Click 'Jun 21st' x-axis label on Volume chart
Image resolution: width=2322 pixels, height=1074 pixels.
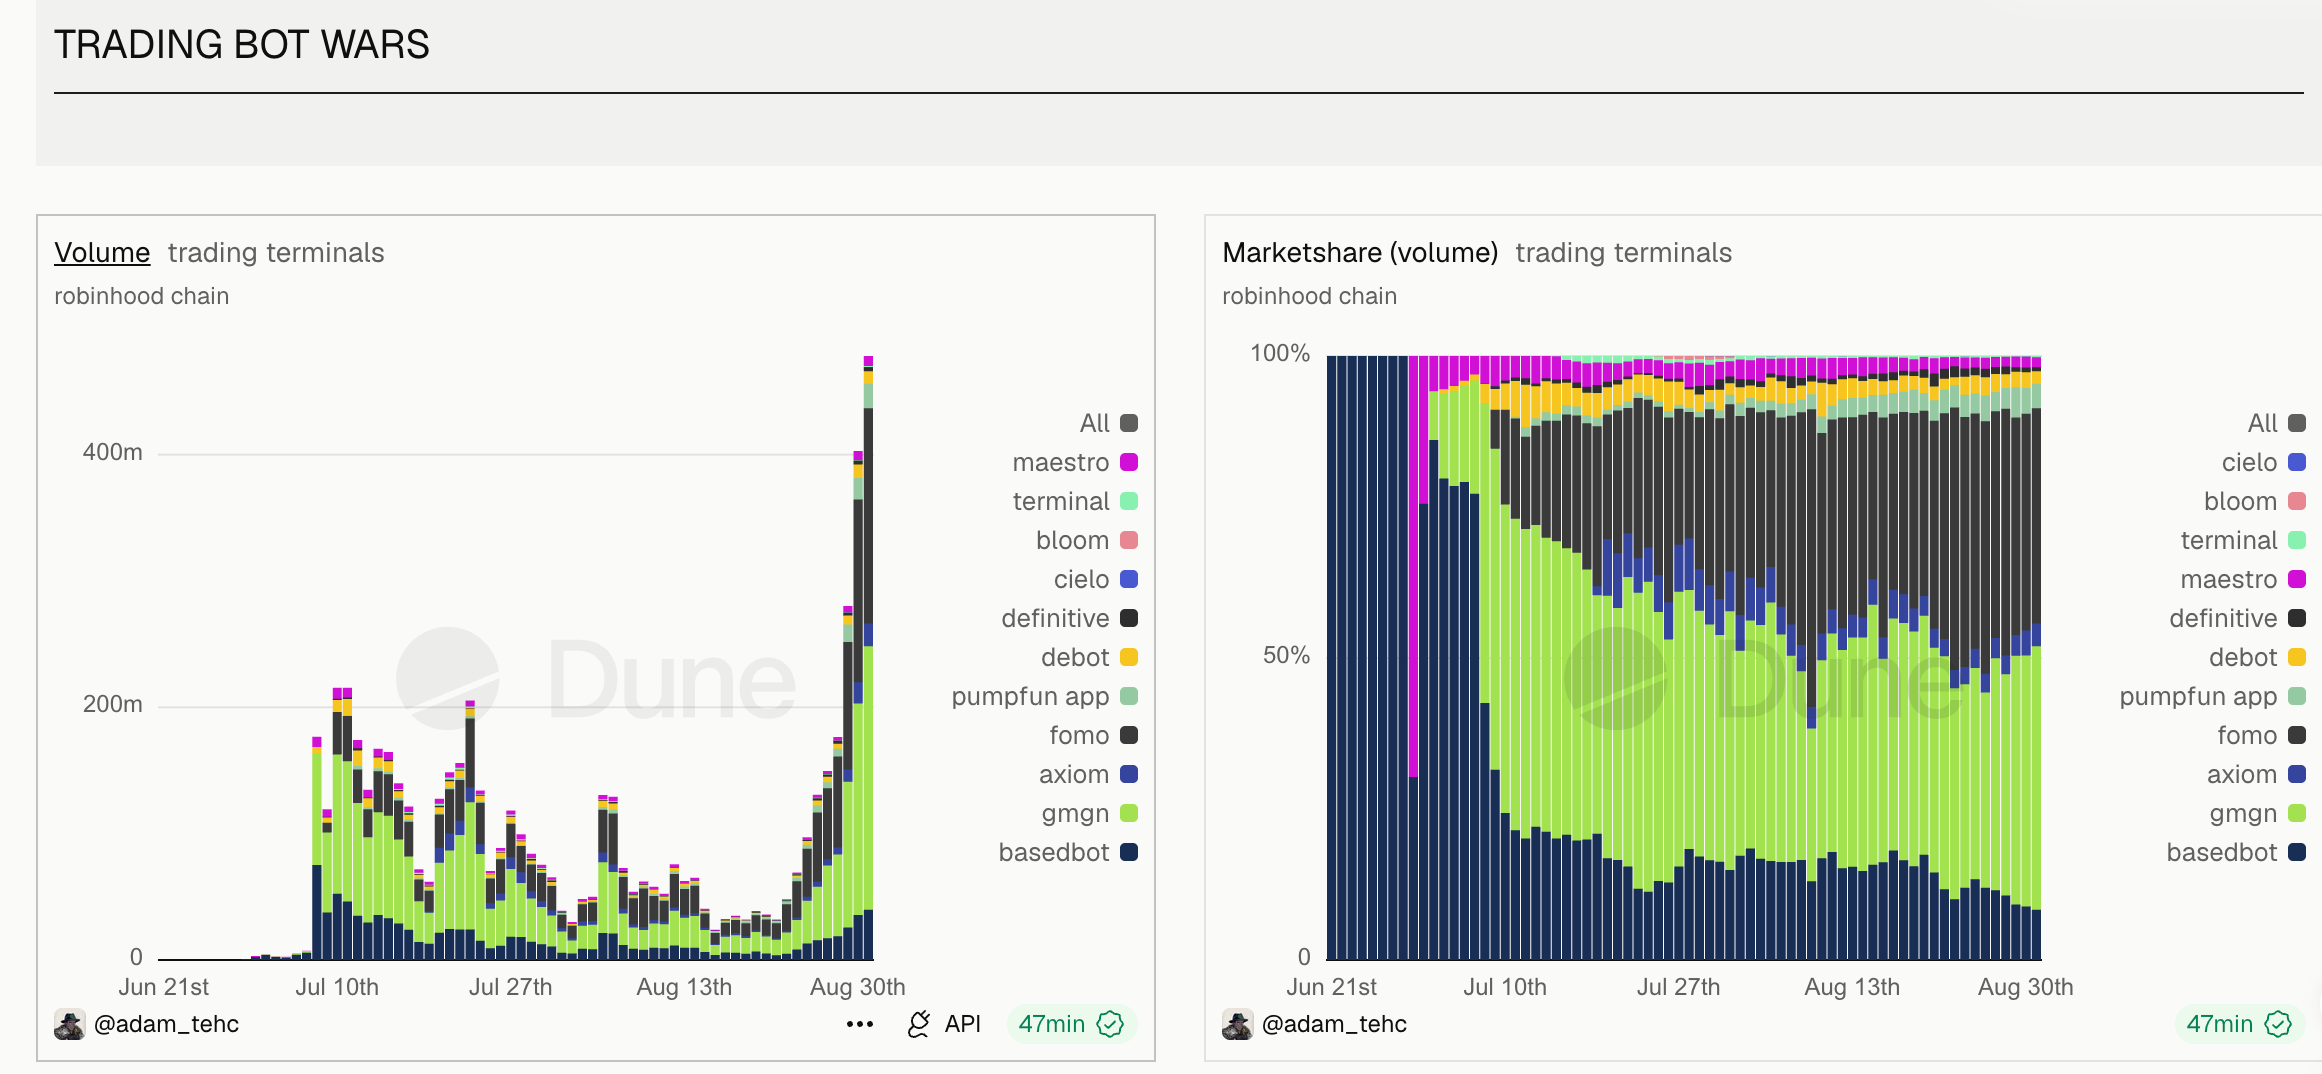point(164,987)
